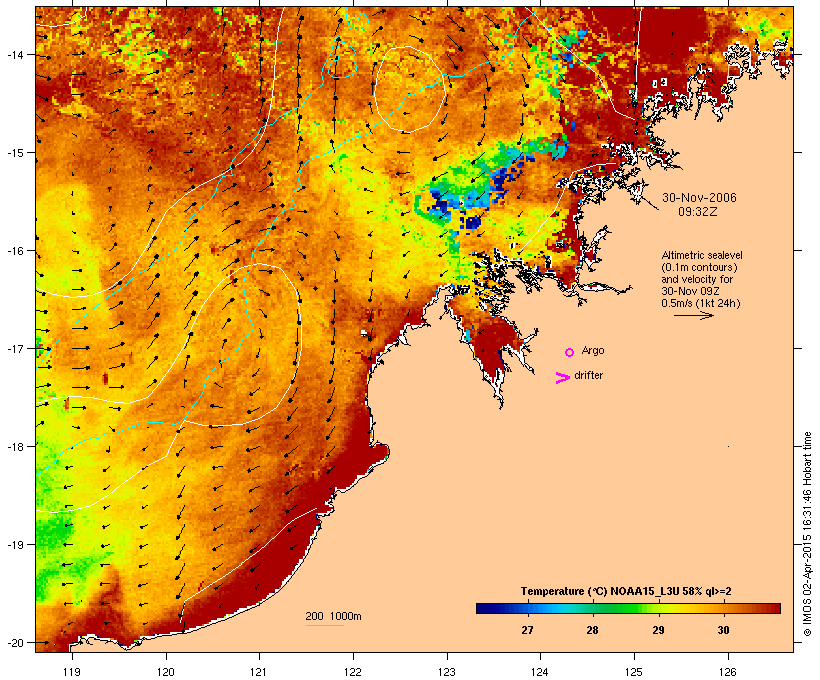Click the '-19' latitude axis label

15,545
